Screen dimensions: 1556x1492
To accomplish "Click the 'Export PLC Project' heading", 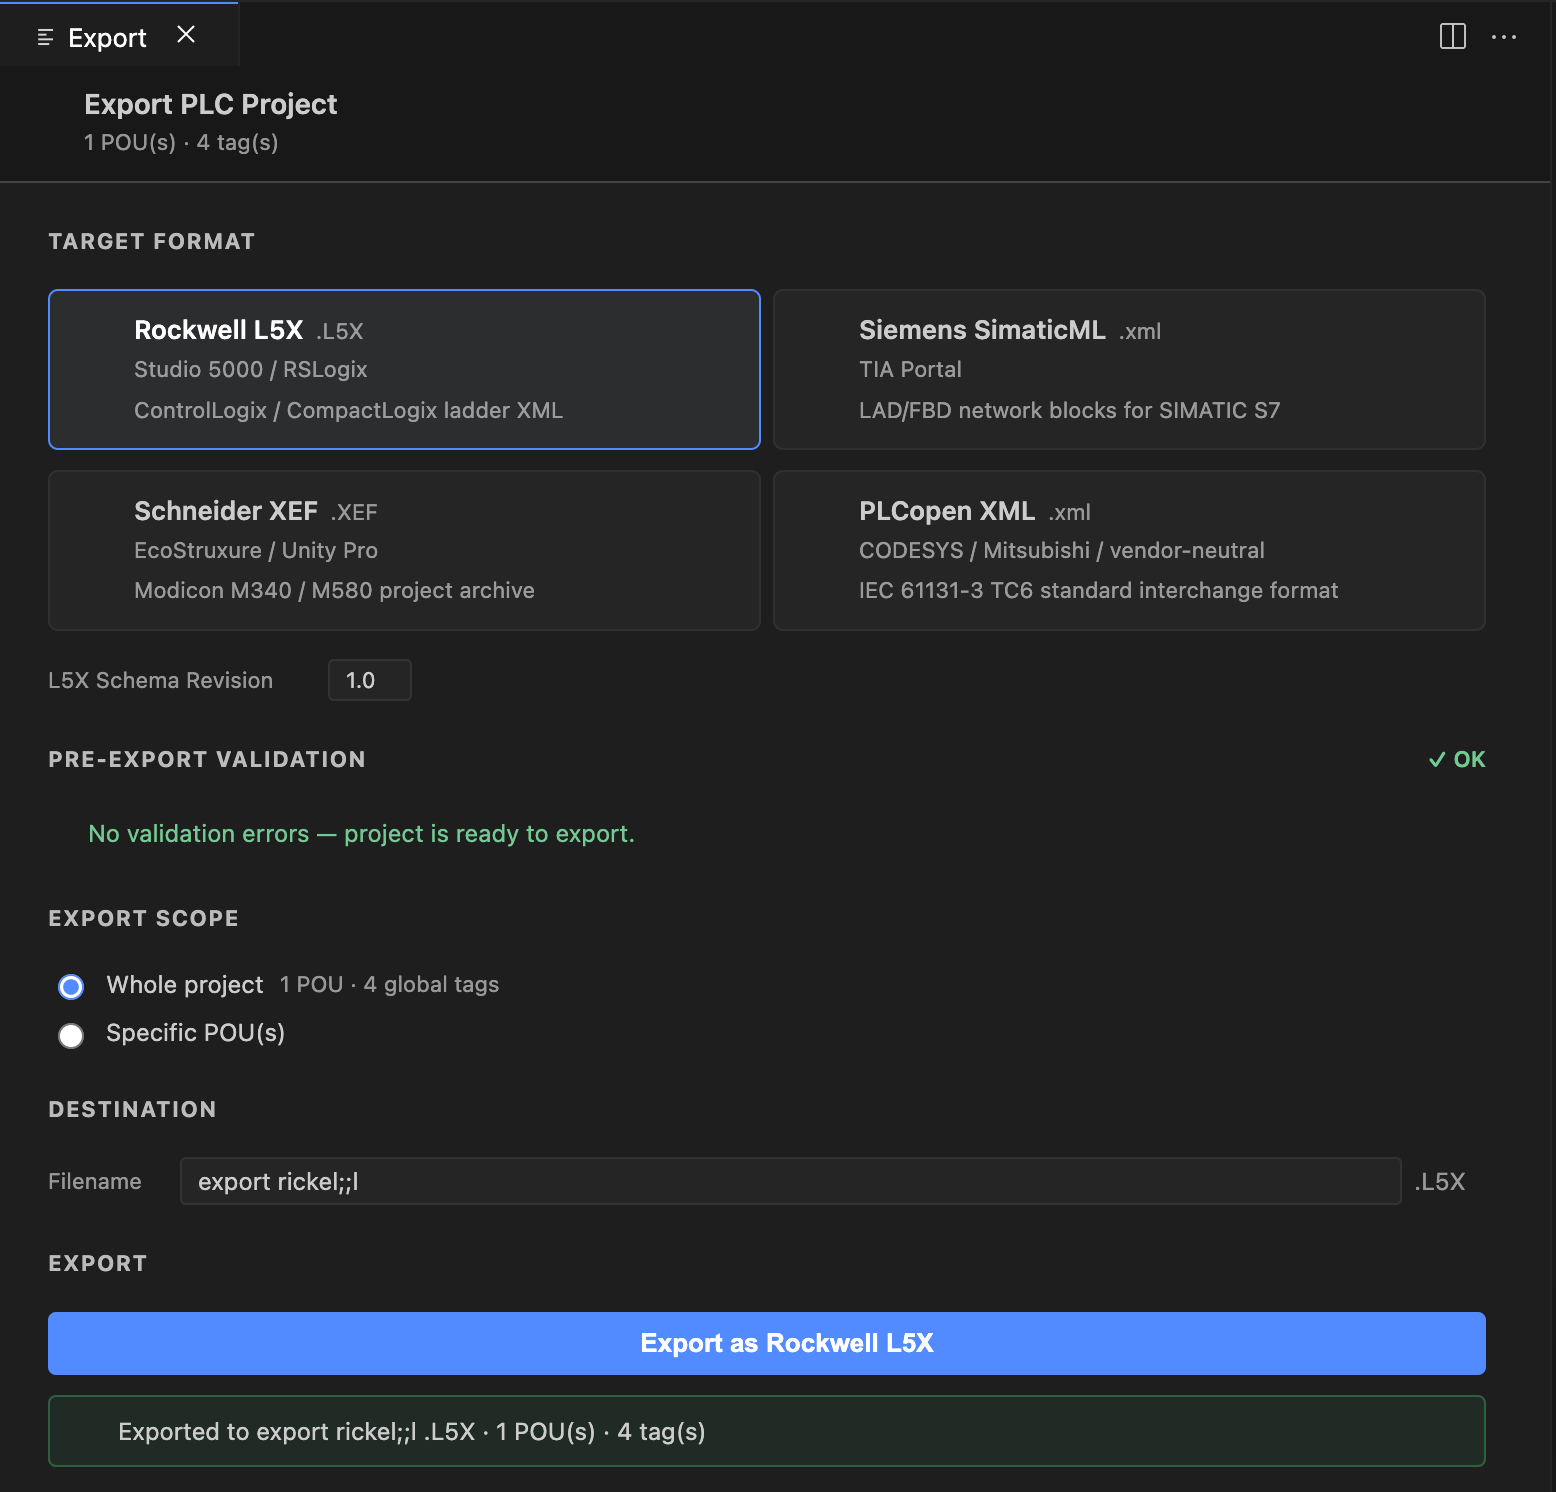I will 211,104.
